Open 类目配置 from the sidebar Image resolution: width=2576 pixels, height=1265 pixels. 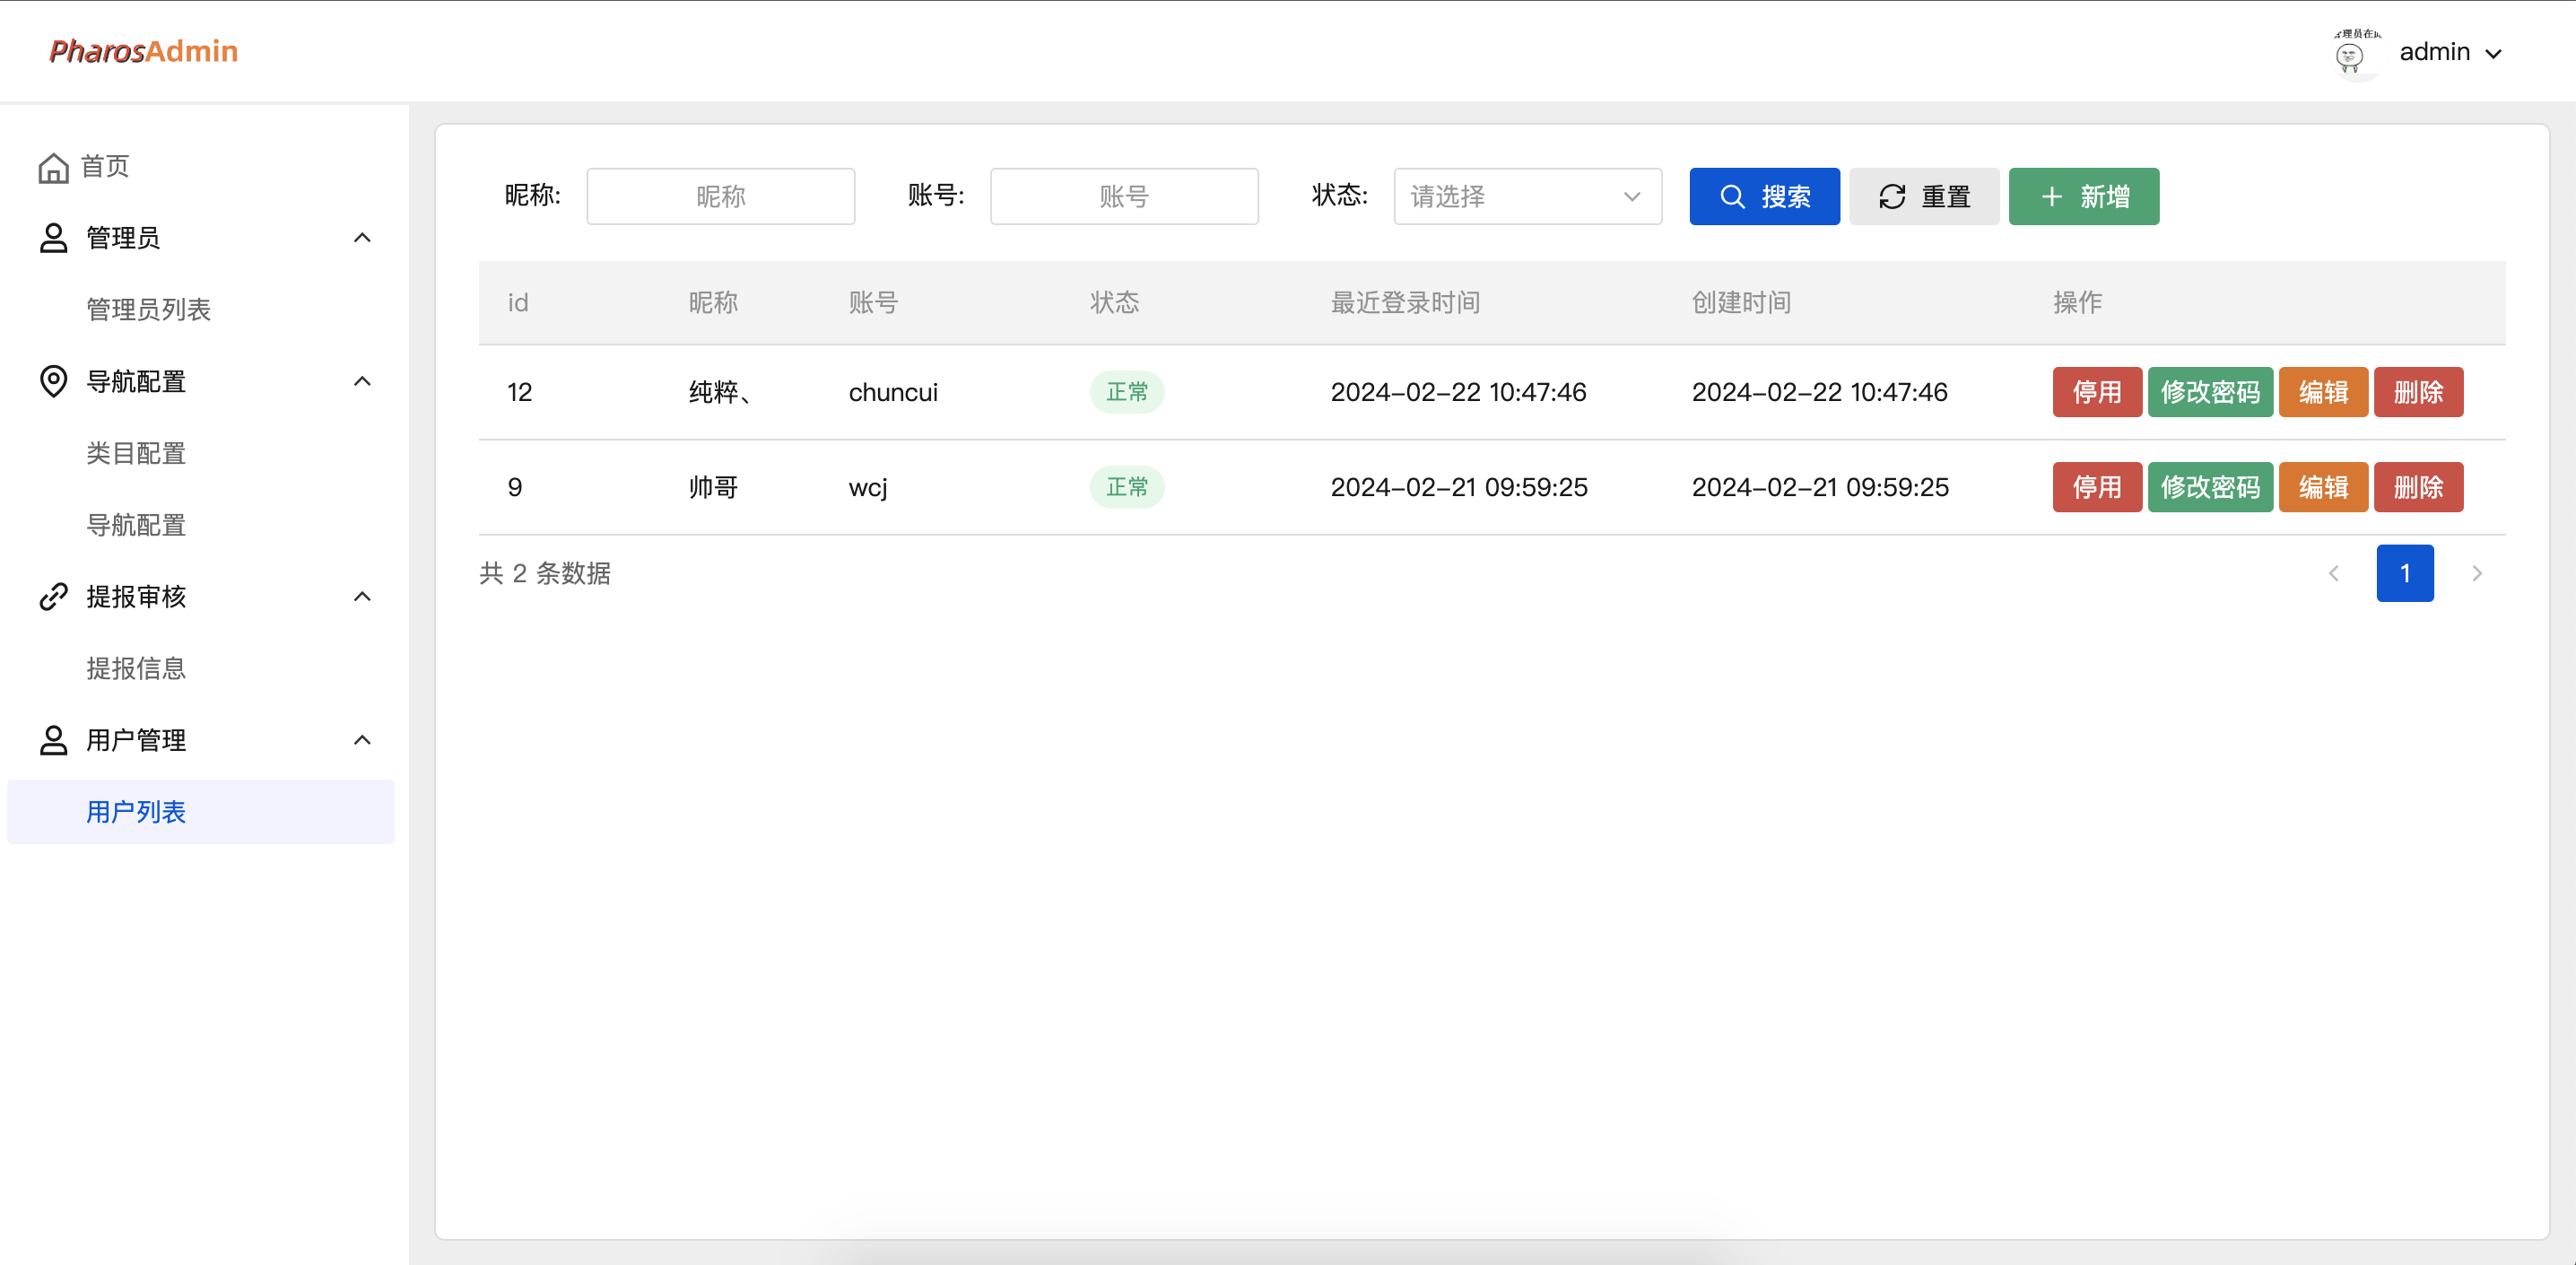pyautogui.click(x=135, y=453)
